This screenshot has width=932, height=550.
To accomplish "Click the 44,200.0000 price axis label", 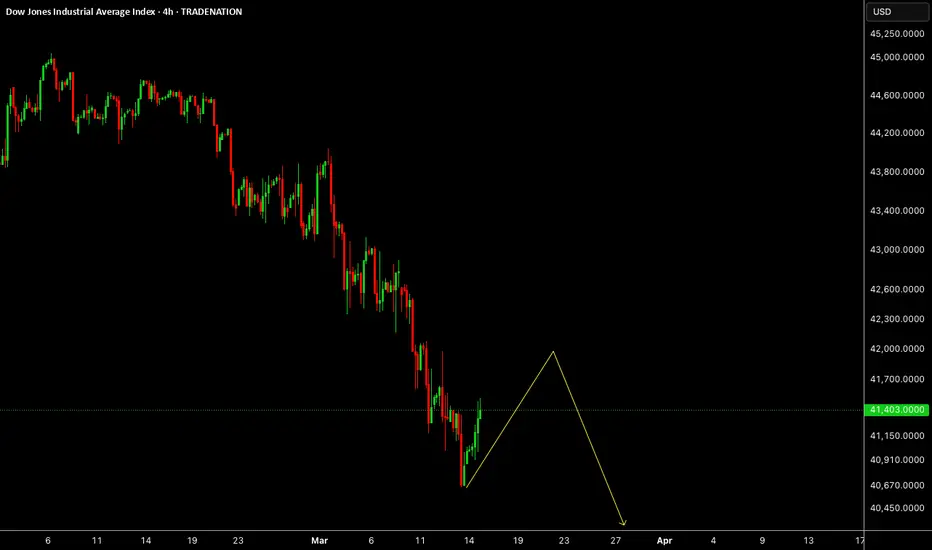I will click(897, 133).
